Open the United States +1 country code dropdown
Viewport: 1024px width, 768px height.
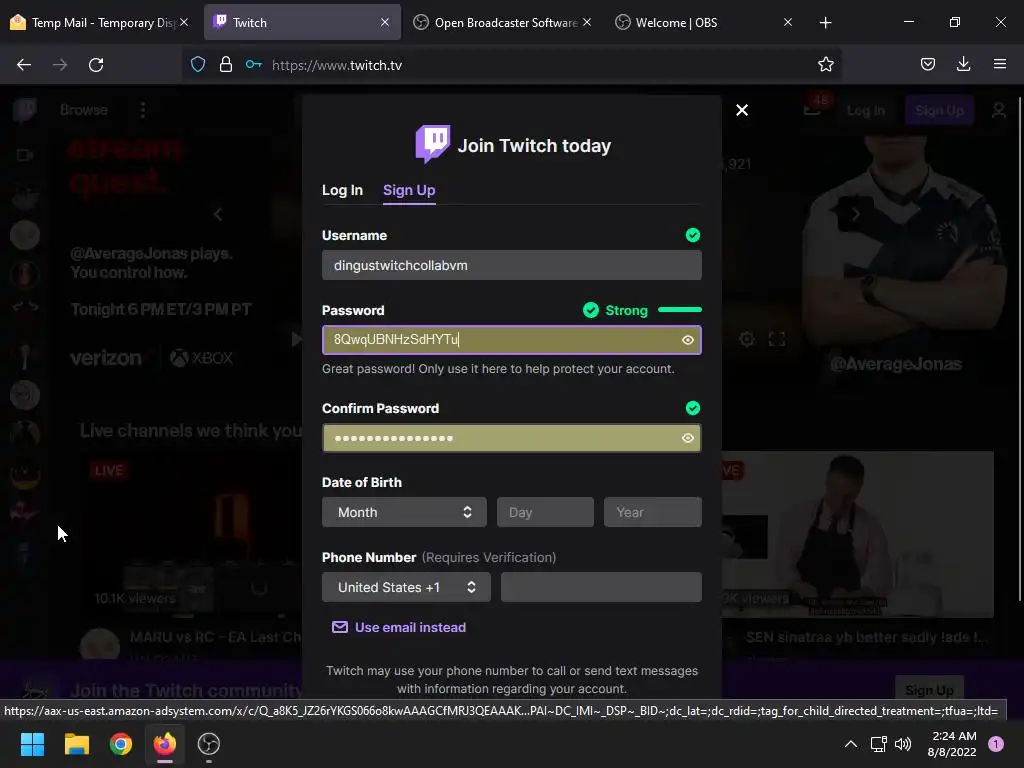click(x=406, y=587)
